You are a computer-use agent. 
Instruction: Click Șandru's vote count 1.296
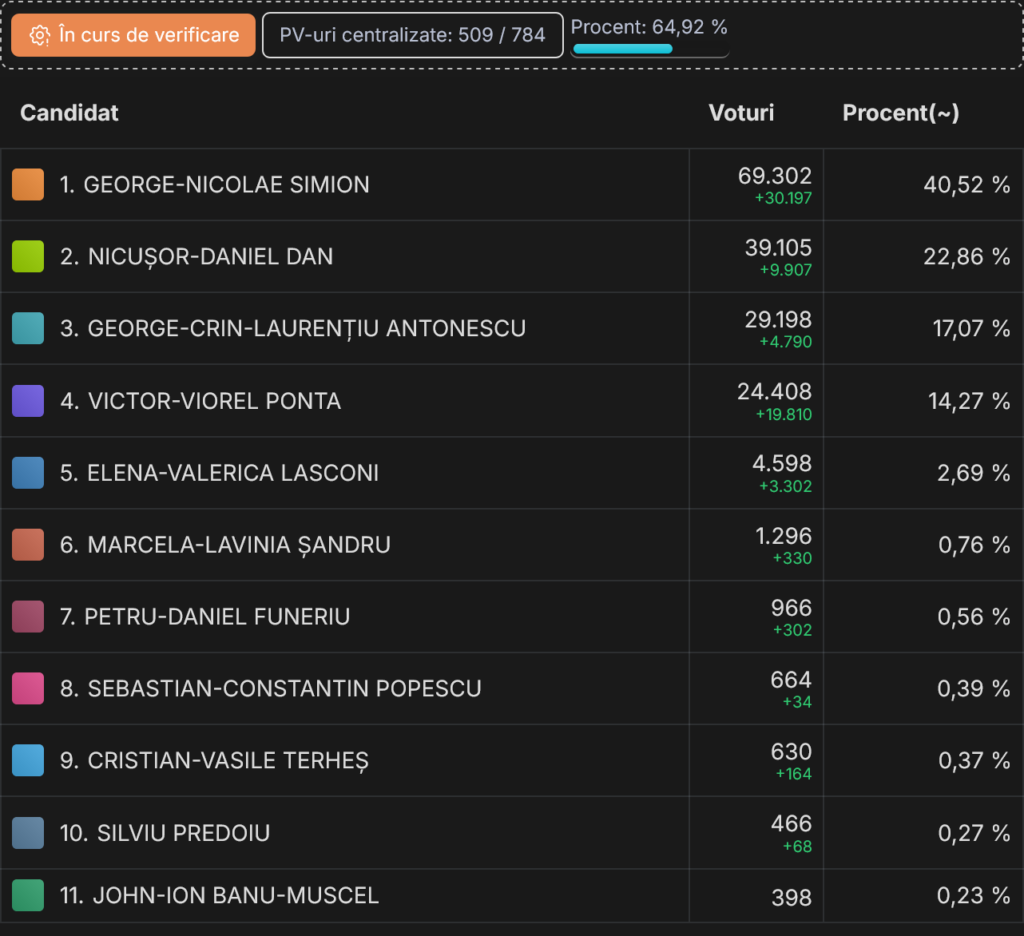[784, 536]
